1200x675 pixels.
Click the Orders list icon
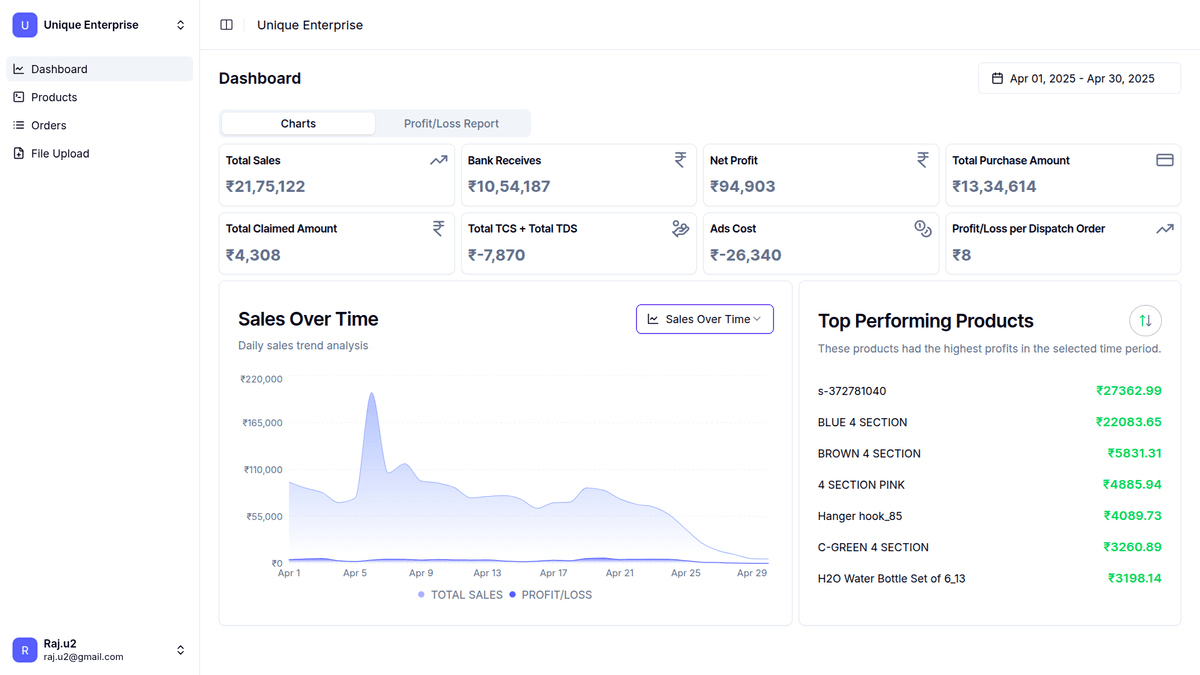pyautogui.click(x=20, y=124)
